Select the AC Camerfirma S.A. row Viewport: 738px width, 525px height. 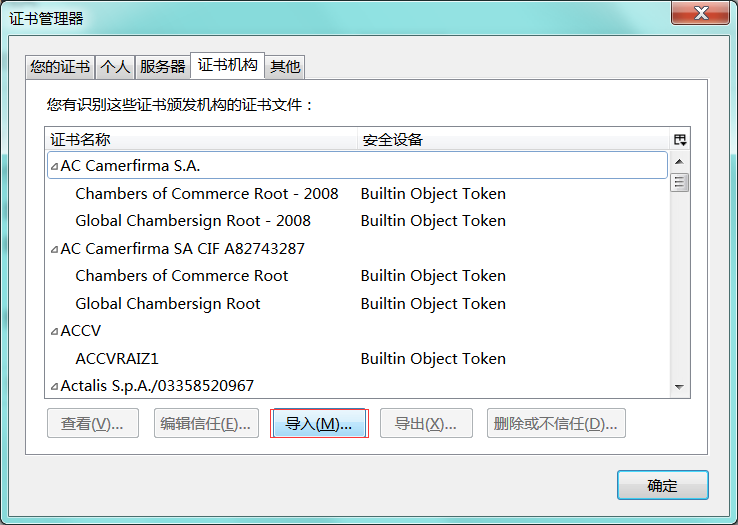click(x=357, y=165)
